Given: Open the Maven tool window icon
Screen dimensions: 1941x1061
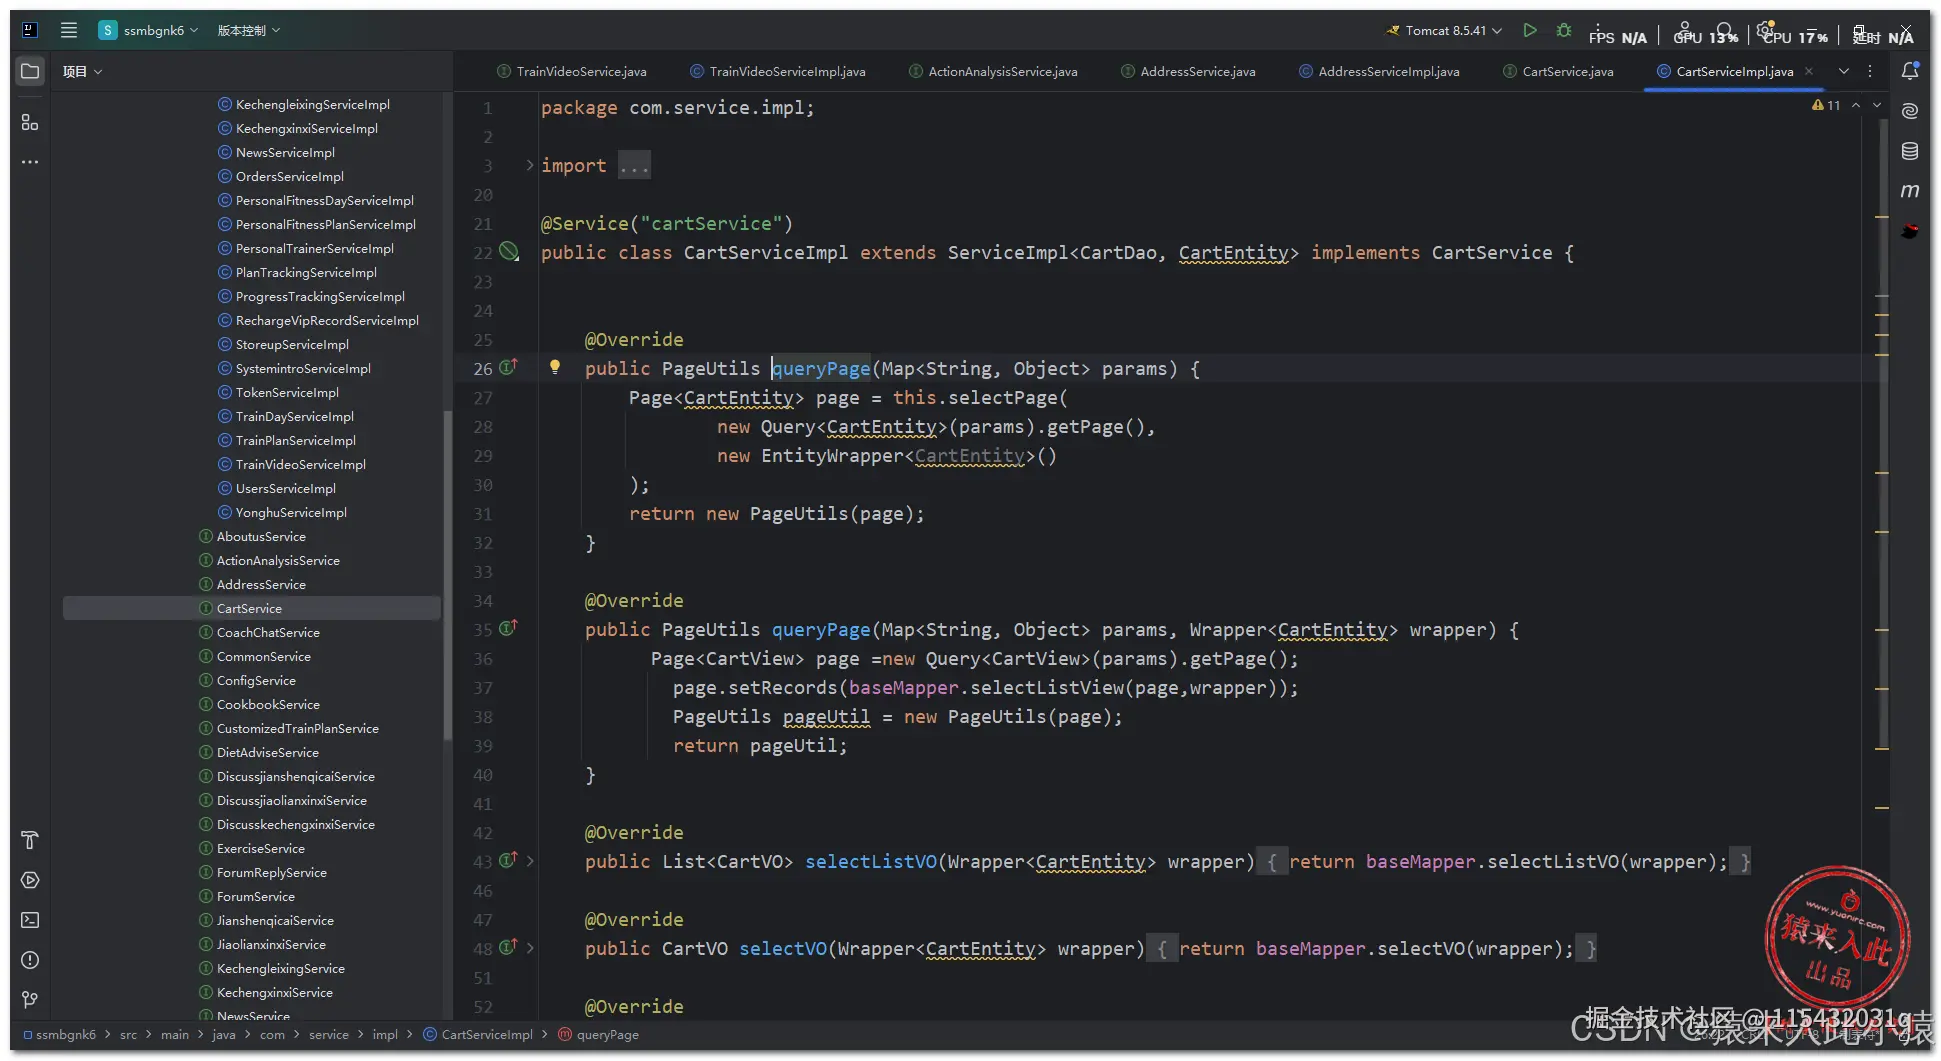Looking at the screenshot, I should [x=1910, y=191].
